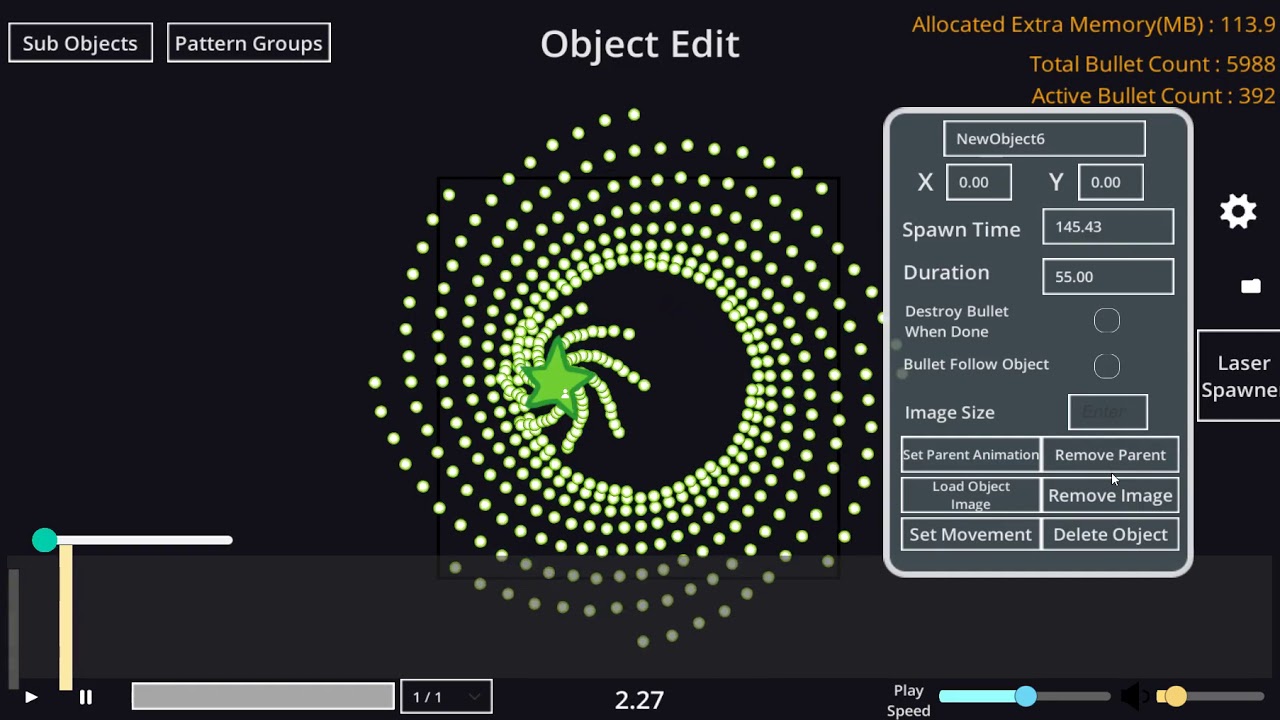Click the gray bar next to pause

pos(263,696)
